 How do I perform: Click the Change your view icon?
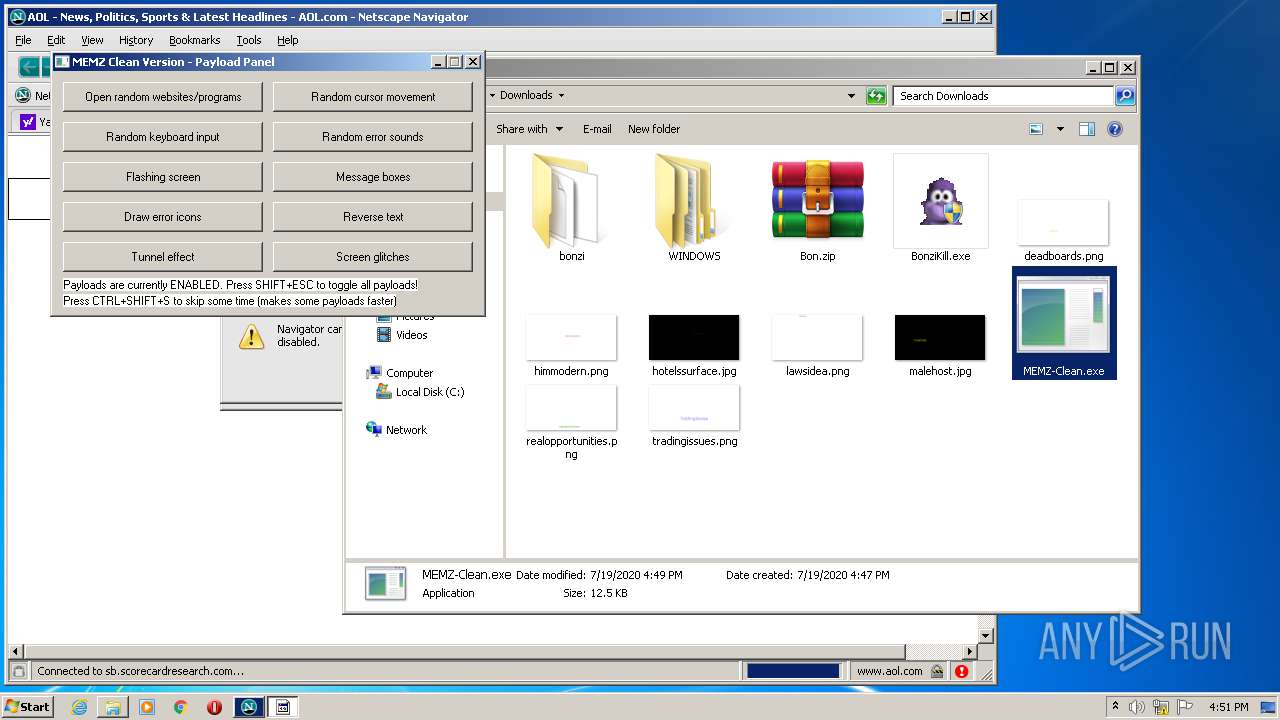(x=1036, y=129)
